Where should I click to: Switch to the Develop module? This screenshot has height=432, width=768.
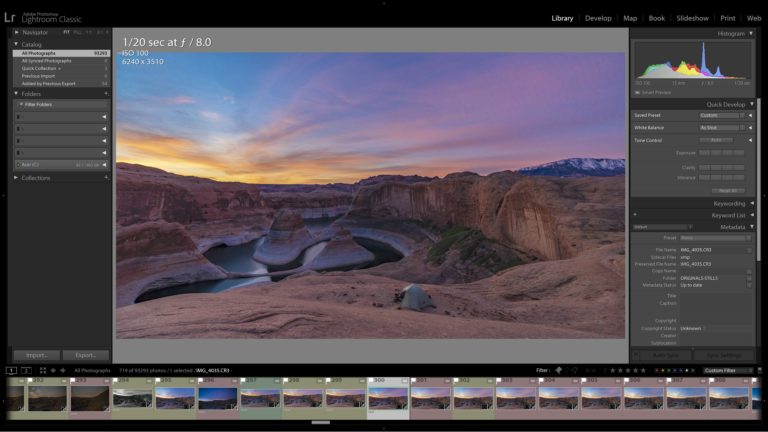(598, 18)
